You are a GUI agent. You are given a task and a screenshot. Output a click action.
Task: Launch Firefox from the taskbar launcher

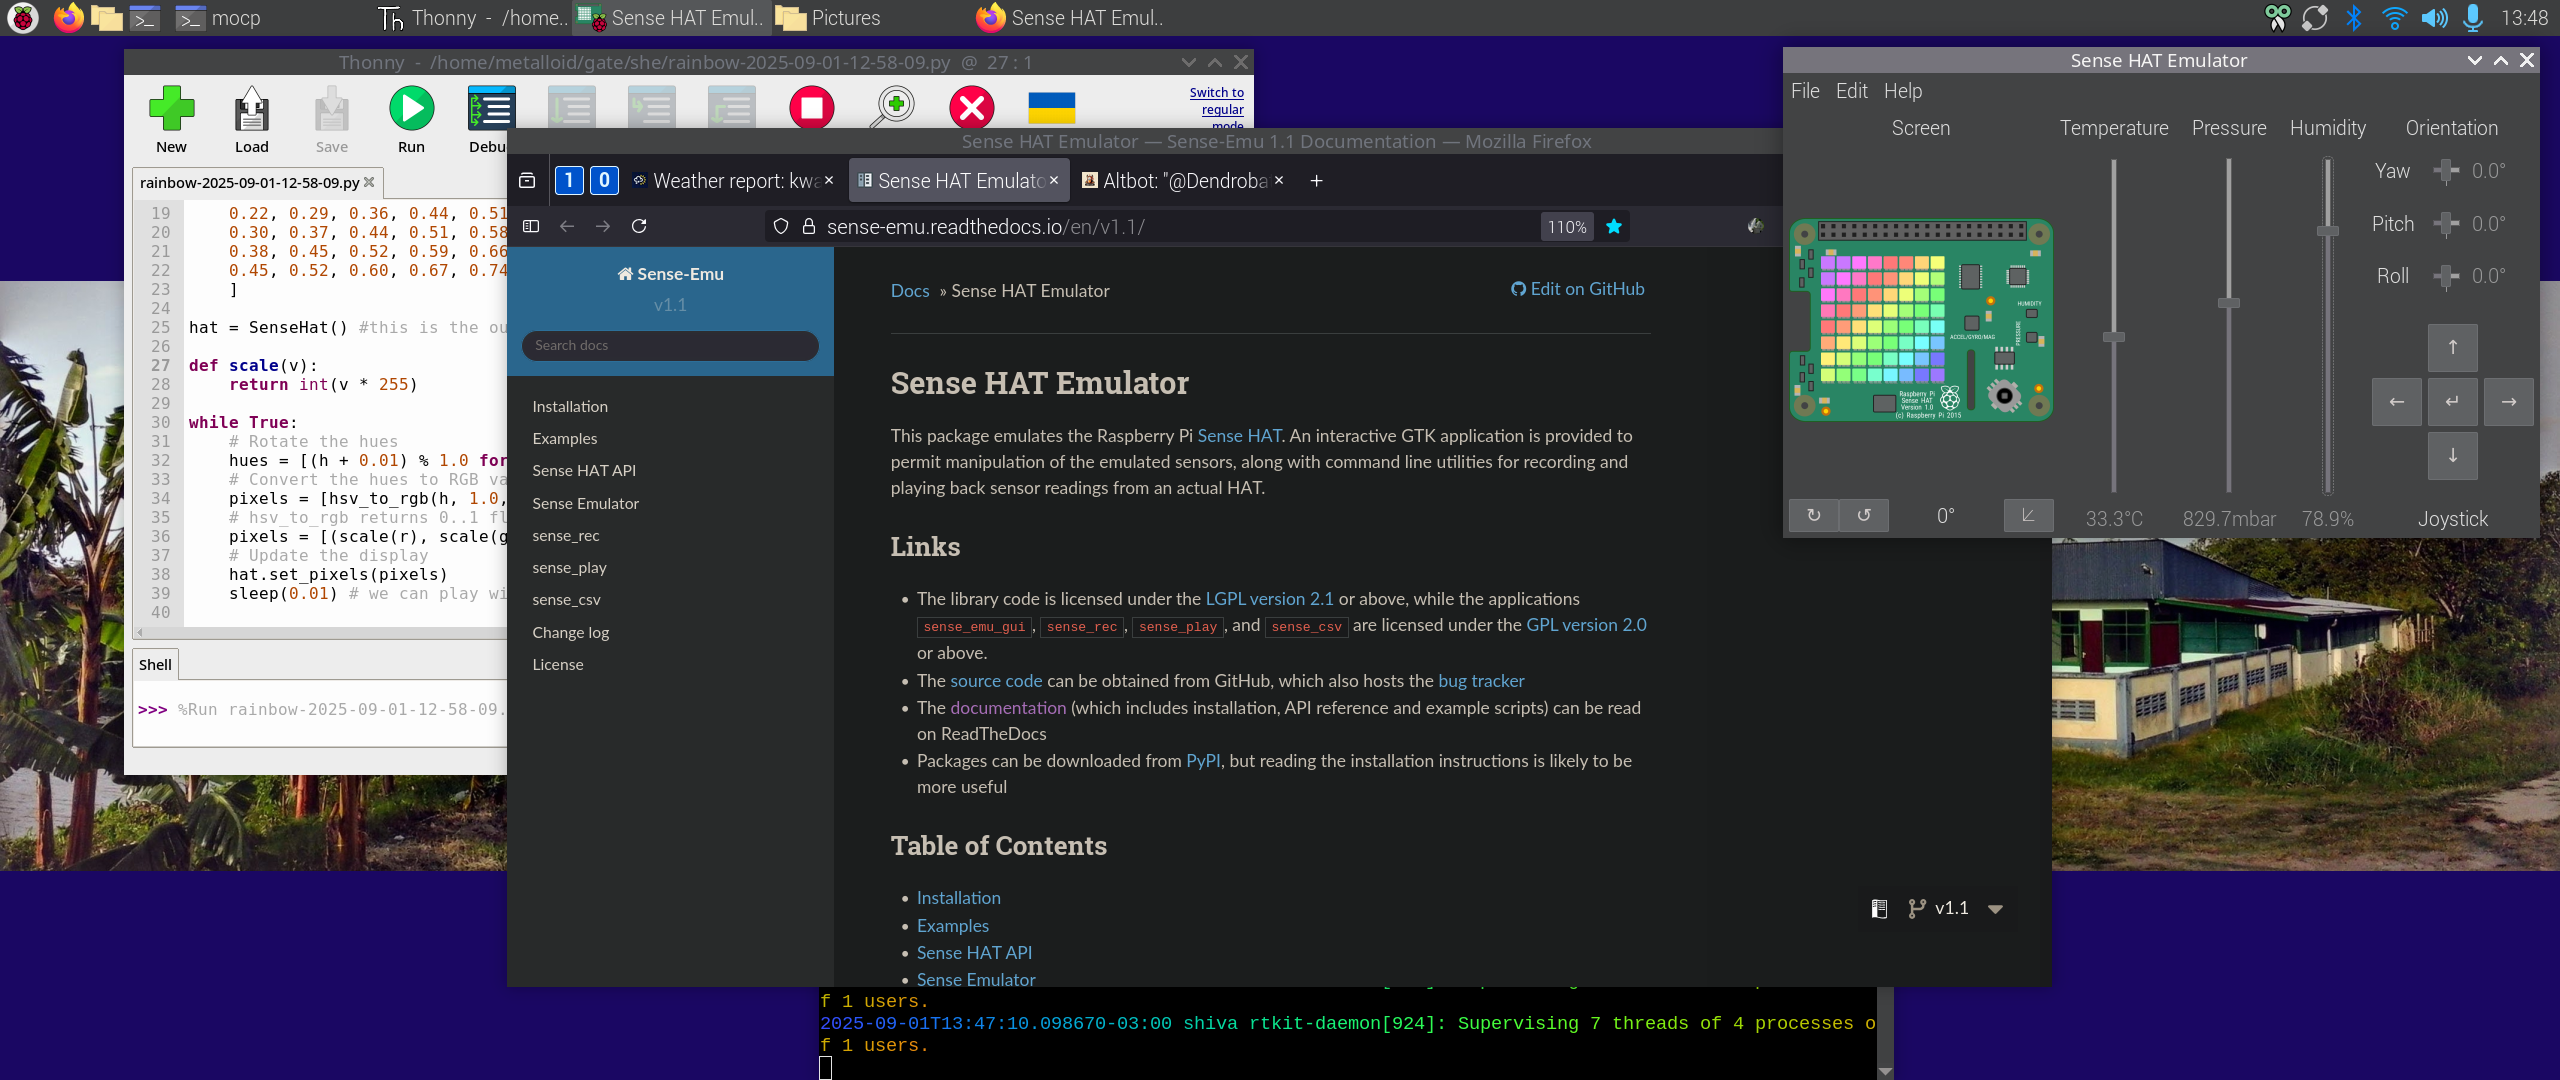tap(68, 18)
